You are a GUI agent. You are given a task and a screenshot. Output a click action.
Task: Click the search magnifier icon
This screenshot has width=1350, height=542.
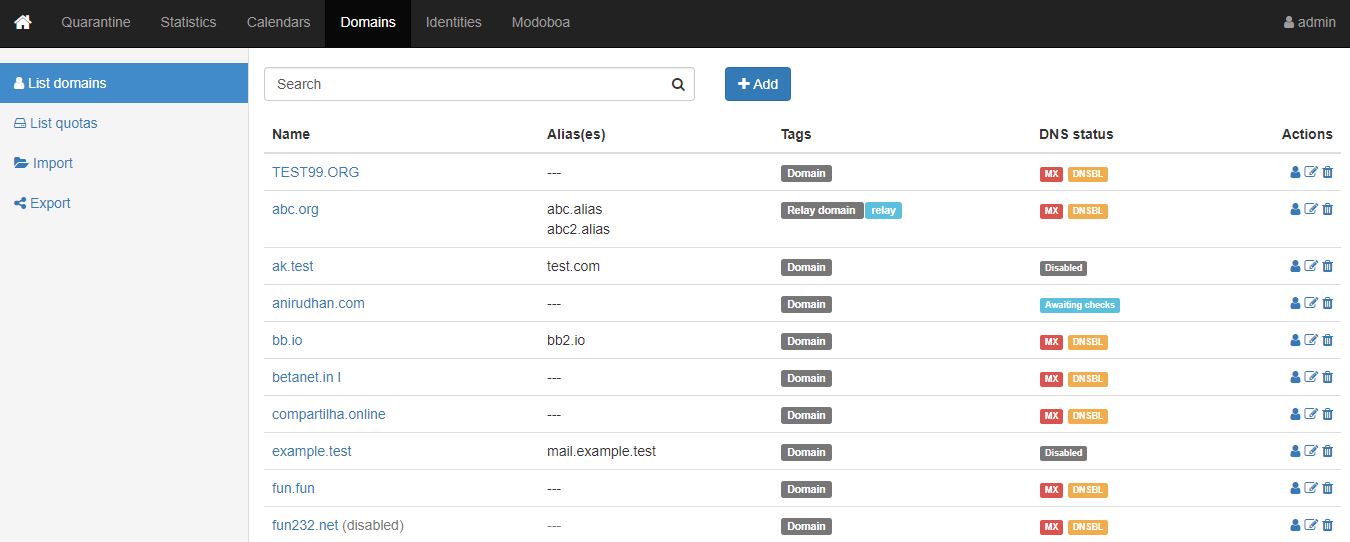tap(678, 85)
